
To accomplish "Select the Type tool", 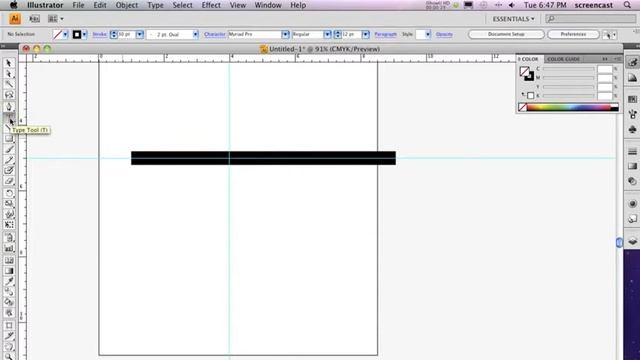I will coord(9,117).
